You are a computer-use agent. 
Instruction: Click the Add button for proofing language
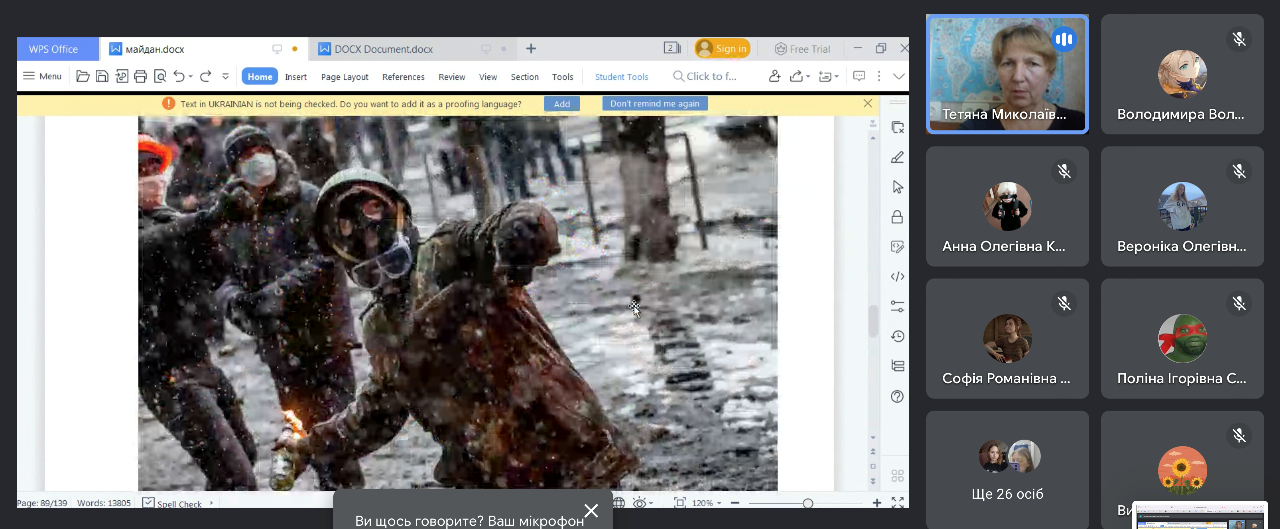(x=561, y=104)
